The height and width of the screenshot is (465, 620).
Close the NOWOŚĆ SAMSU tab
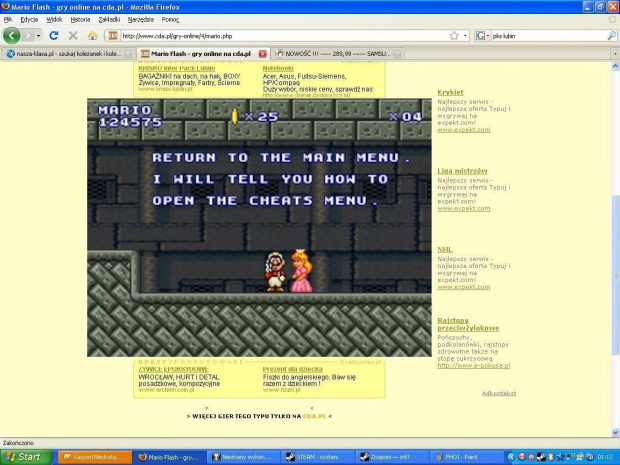click(397, 54)
